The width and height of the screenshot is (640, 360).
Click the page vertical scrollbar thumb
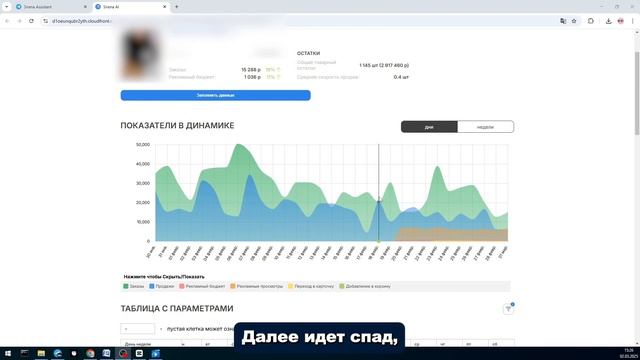point(637,93)
